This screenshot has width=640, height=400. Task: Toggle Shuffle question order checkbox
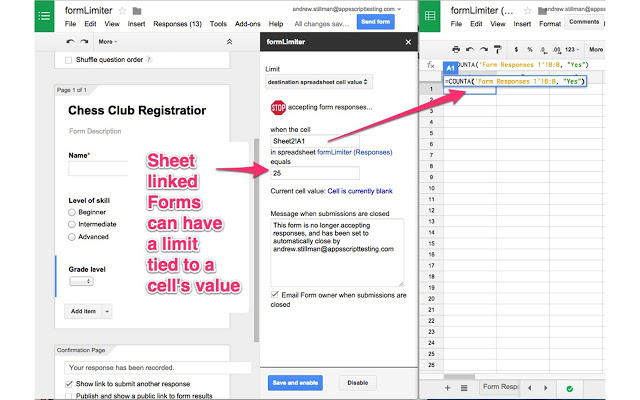(69, 60)
